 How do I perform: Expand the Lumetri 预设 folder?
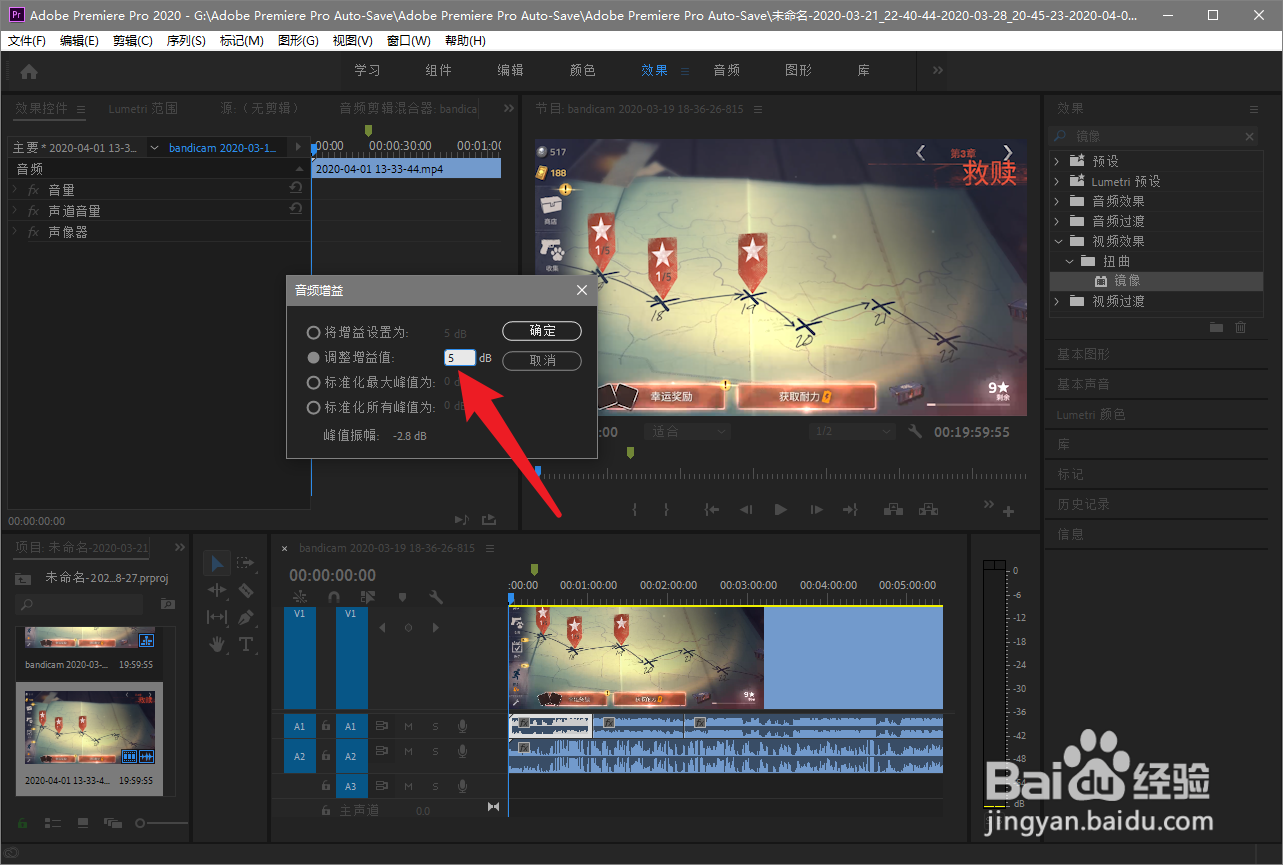coord(1058,181)
